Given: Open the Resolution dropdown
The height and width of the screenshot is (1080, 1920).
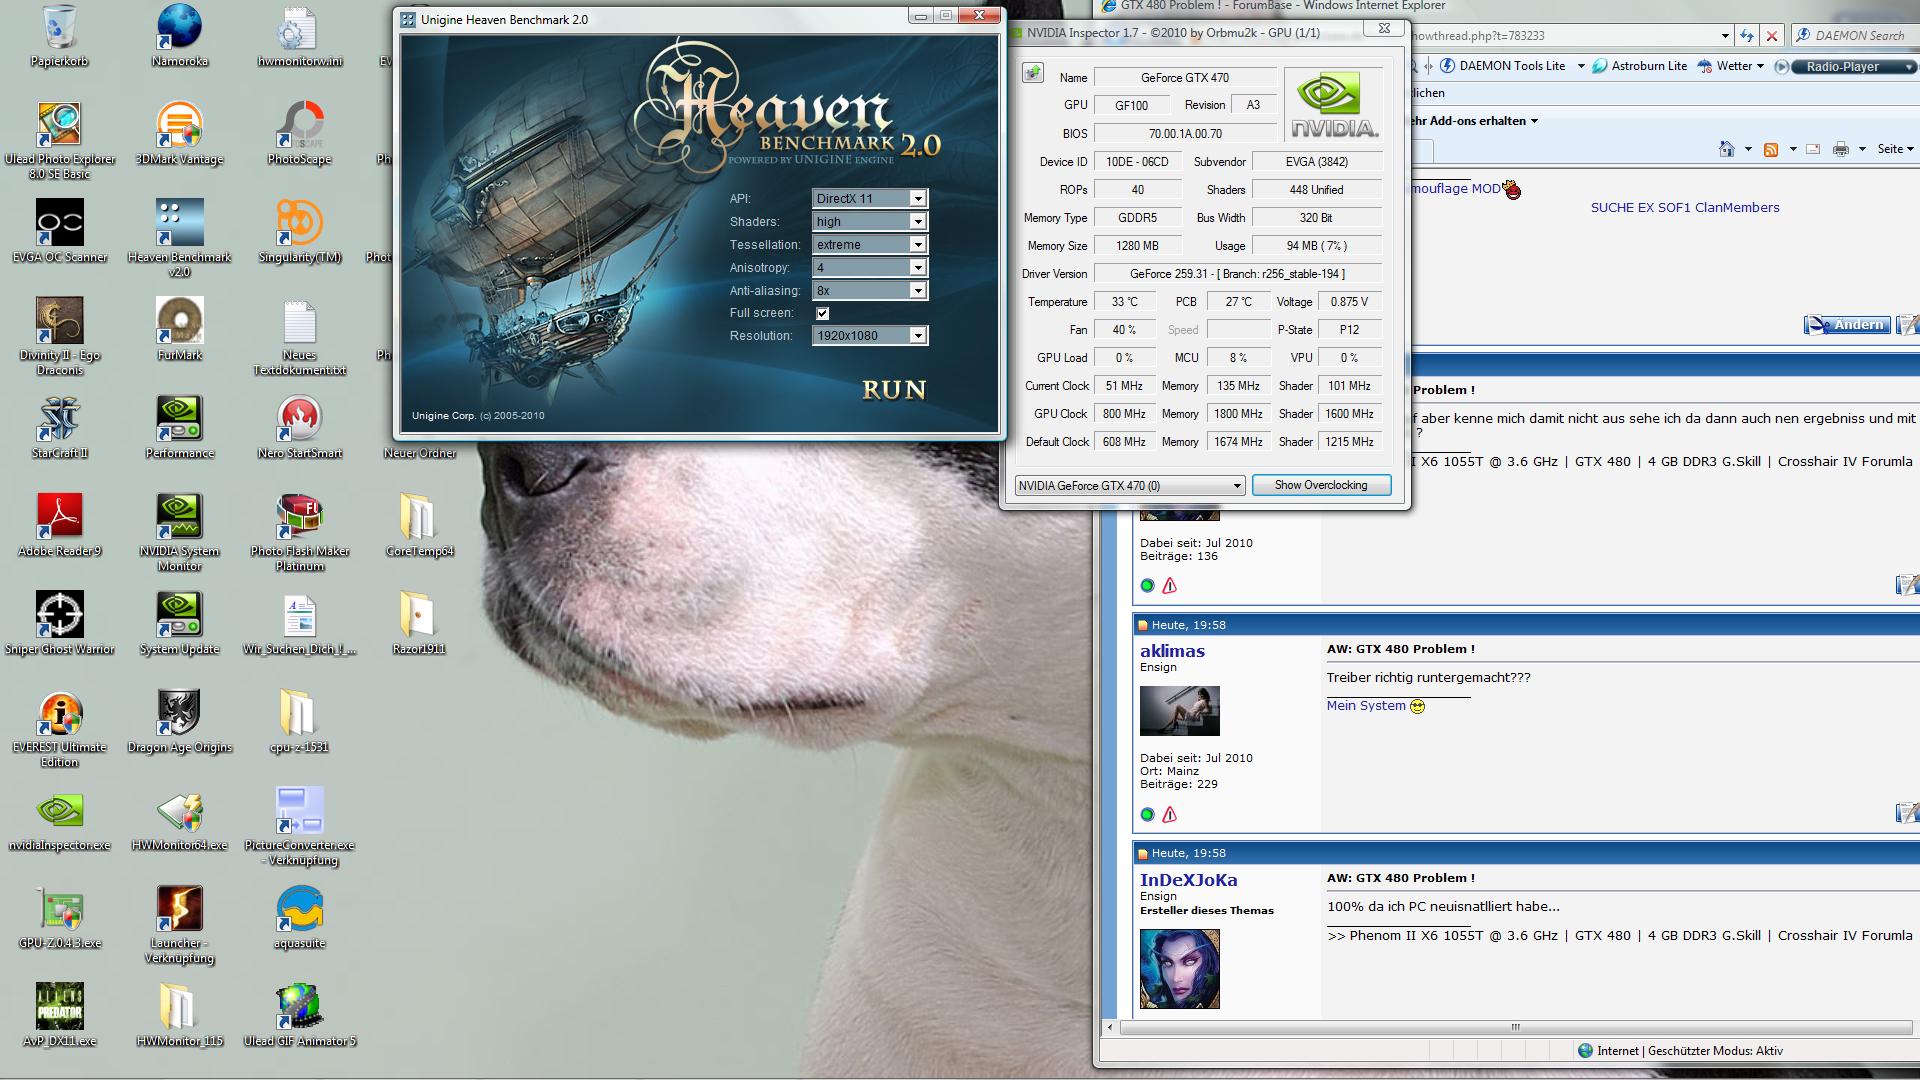Looking at the screenshot, I should [x=869, y=336].
